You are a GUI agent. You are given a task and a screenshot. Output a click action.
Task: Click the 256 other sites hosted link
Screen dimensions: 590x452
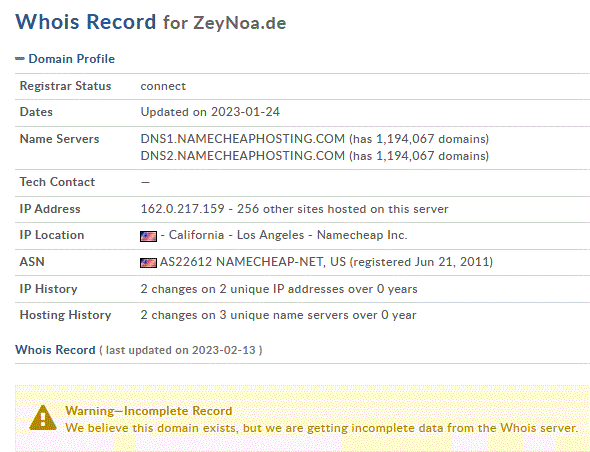[342, 209]
